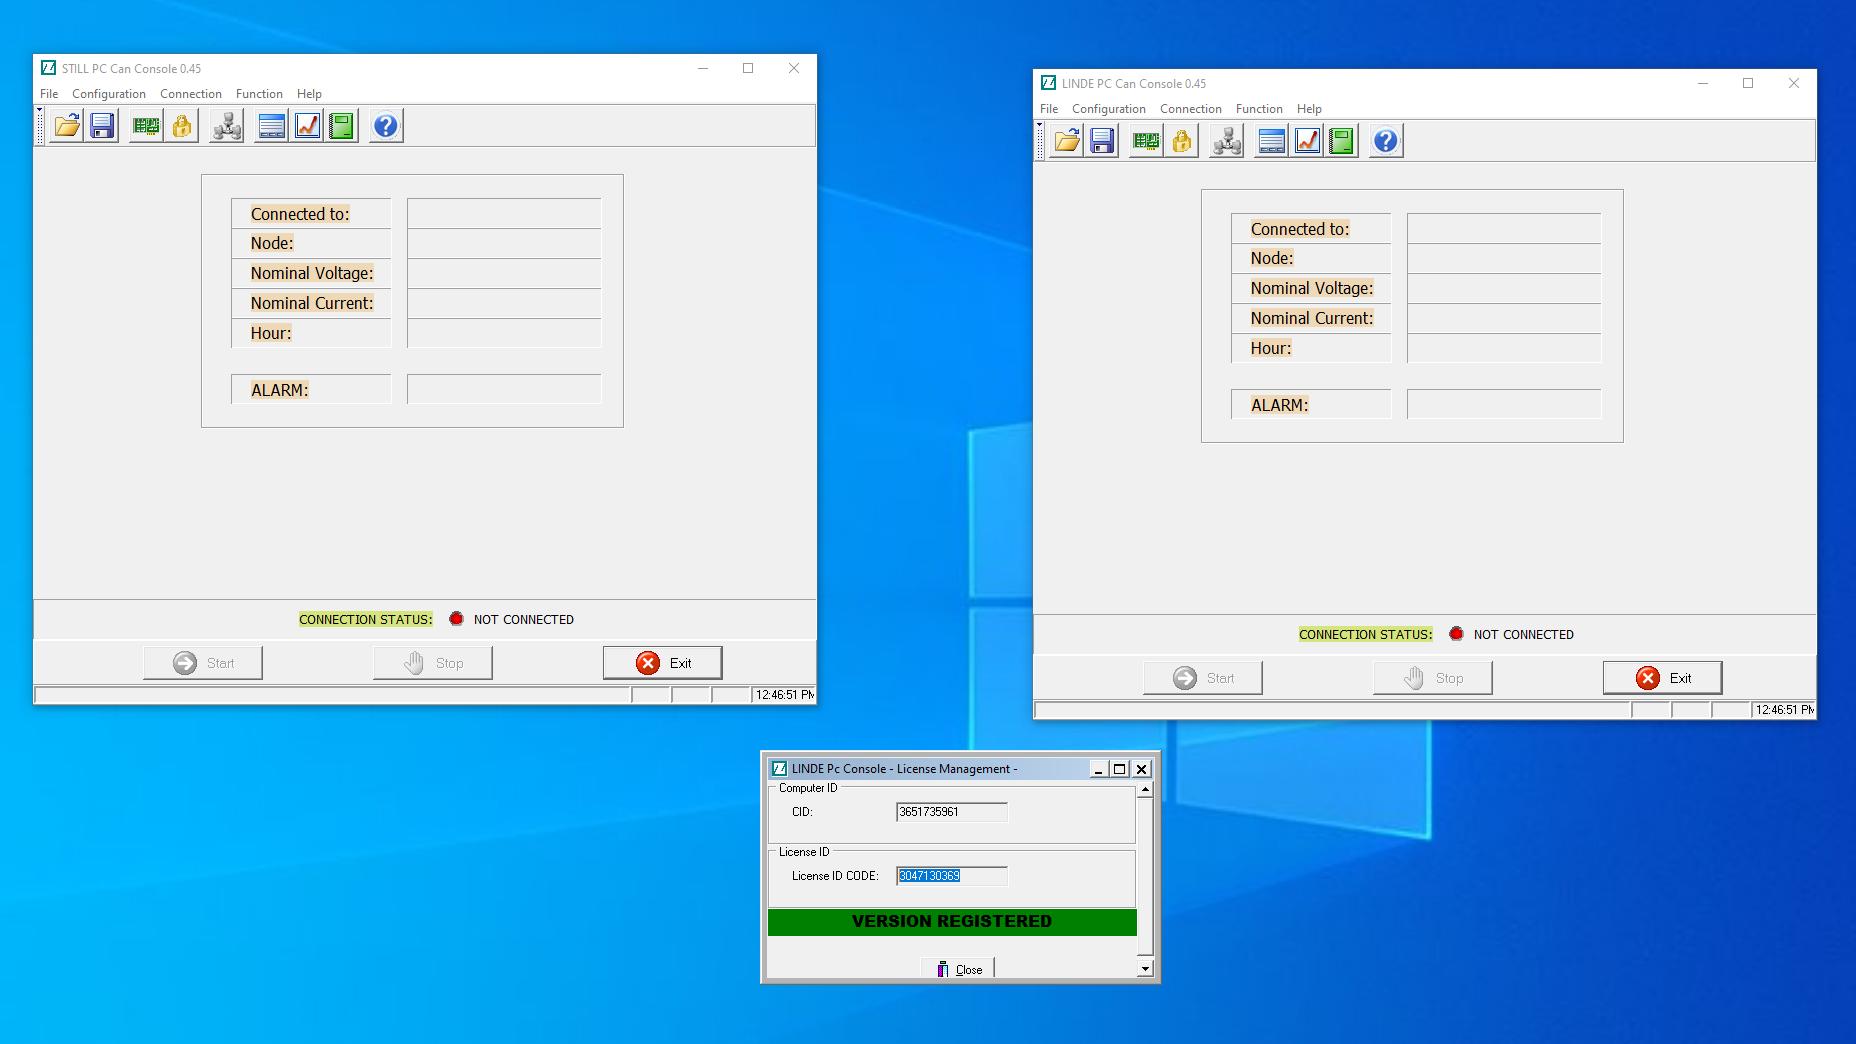Viewport: 1856px width, 1044px height.
Task: Close License Management dialog with X
Action: pos(1141,769)
